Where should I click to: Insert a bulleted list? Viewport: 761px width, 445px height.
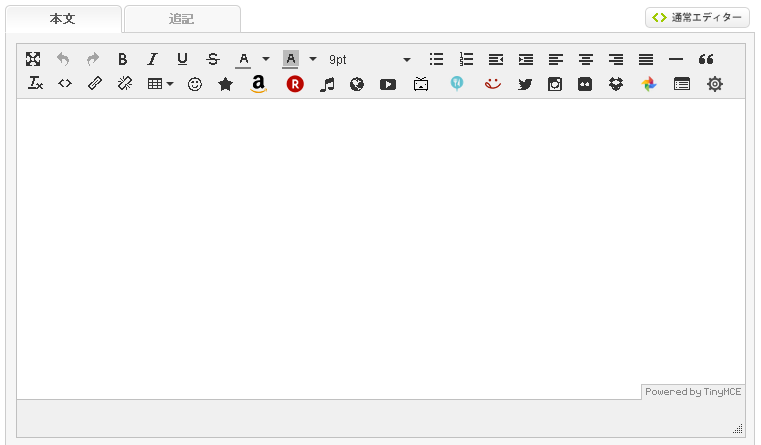pos(436,59)
